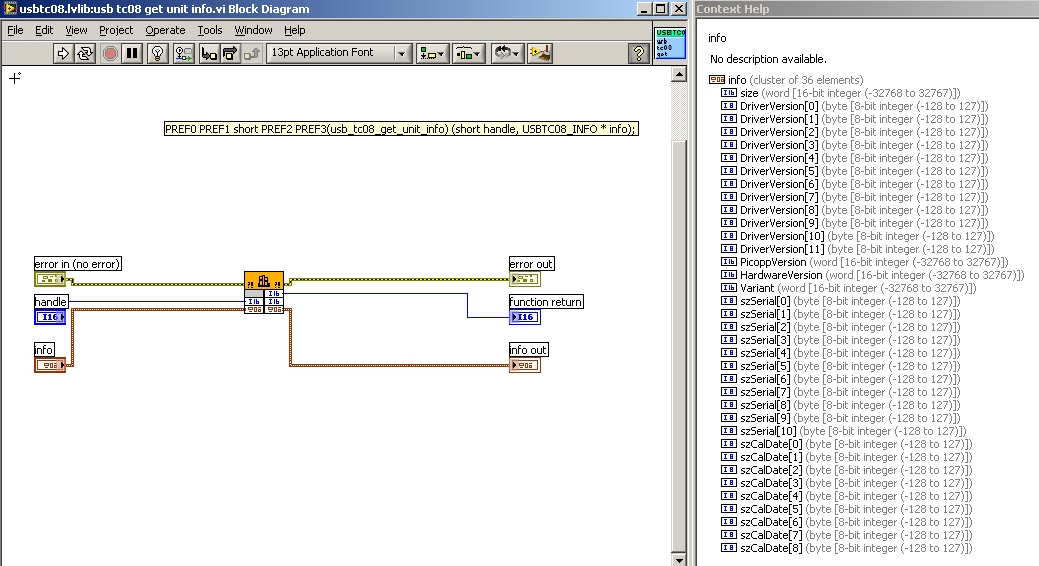The width and height of the screenshot is (1039, 566).
Task: Open the Operate menu
Action: (x=165, y=30)
